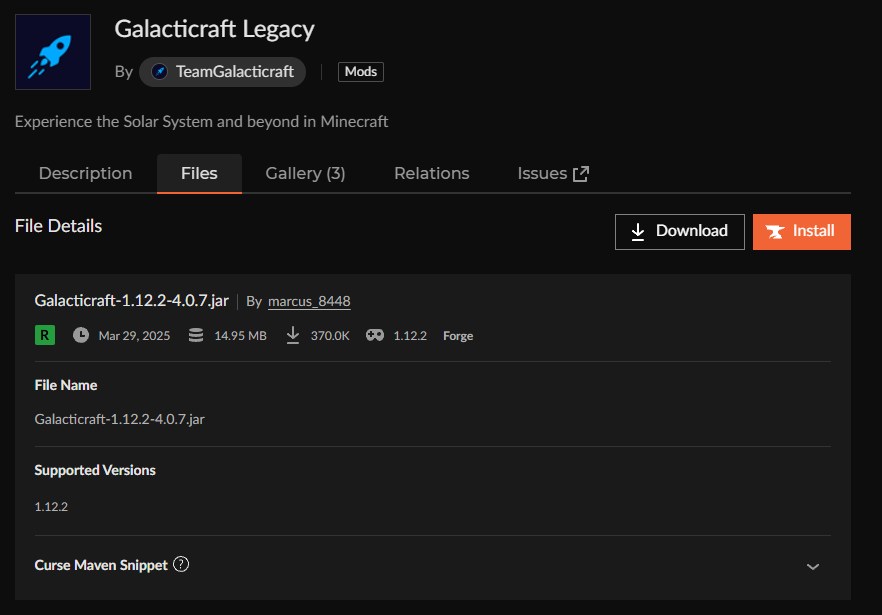Image resolution: width=882 pixels, height=615 pixels.
Task: Switch to the Description tab
Action: pos(85,172)
